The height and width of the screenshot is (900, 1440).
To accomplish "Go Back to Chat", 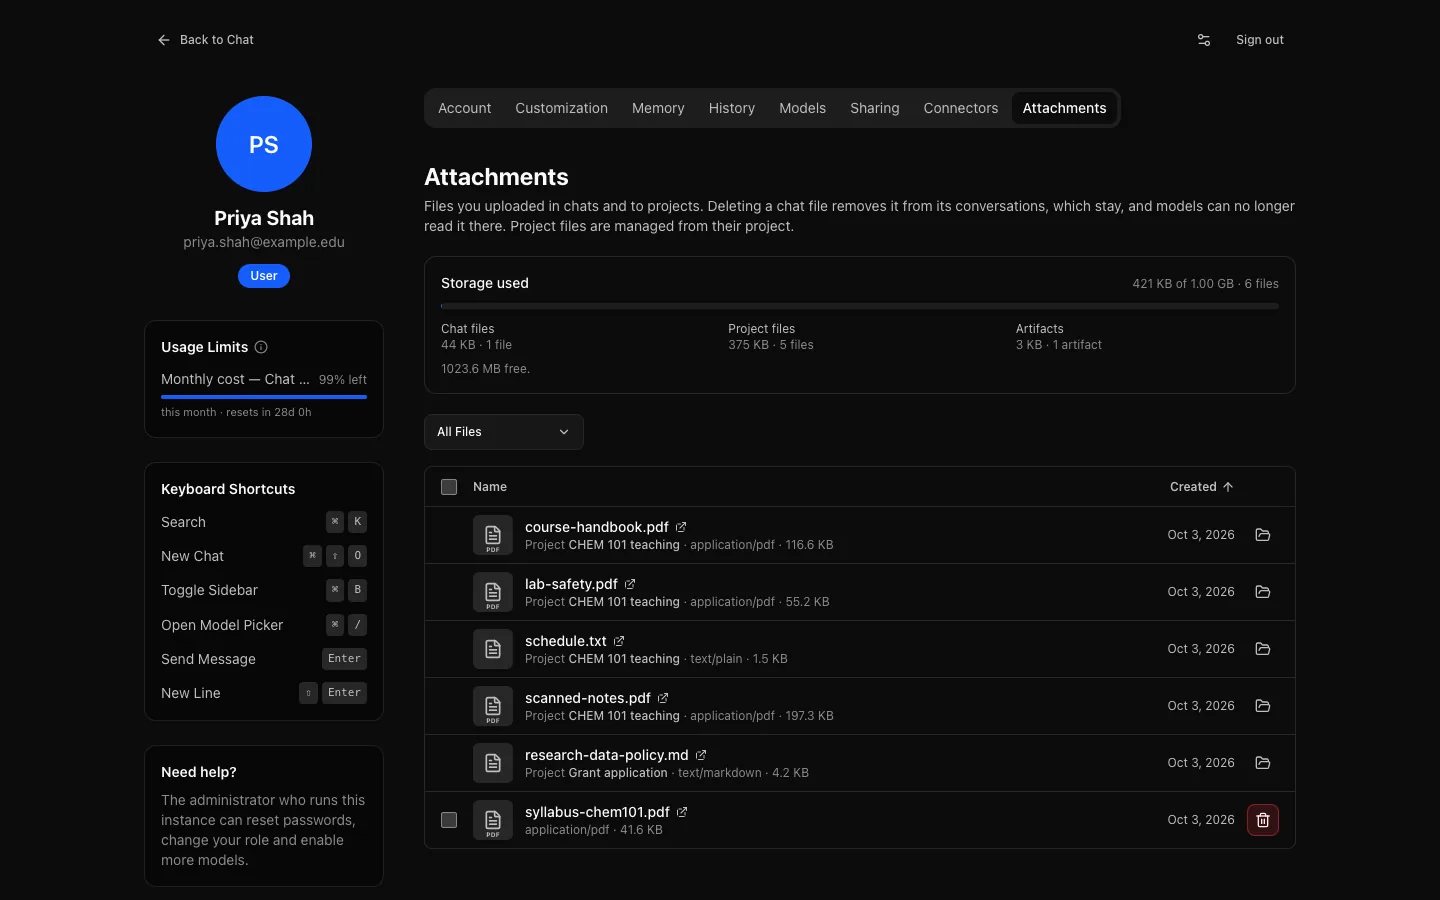I will pyautogui.click(x=206, y=40).
